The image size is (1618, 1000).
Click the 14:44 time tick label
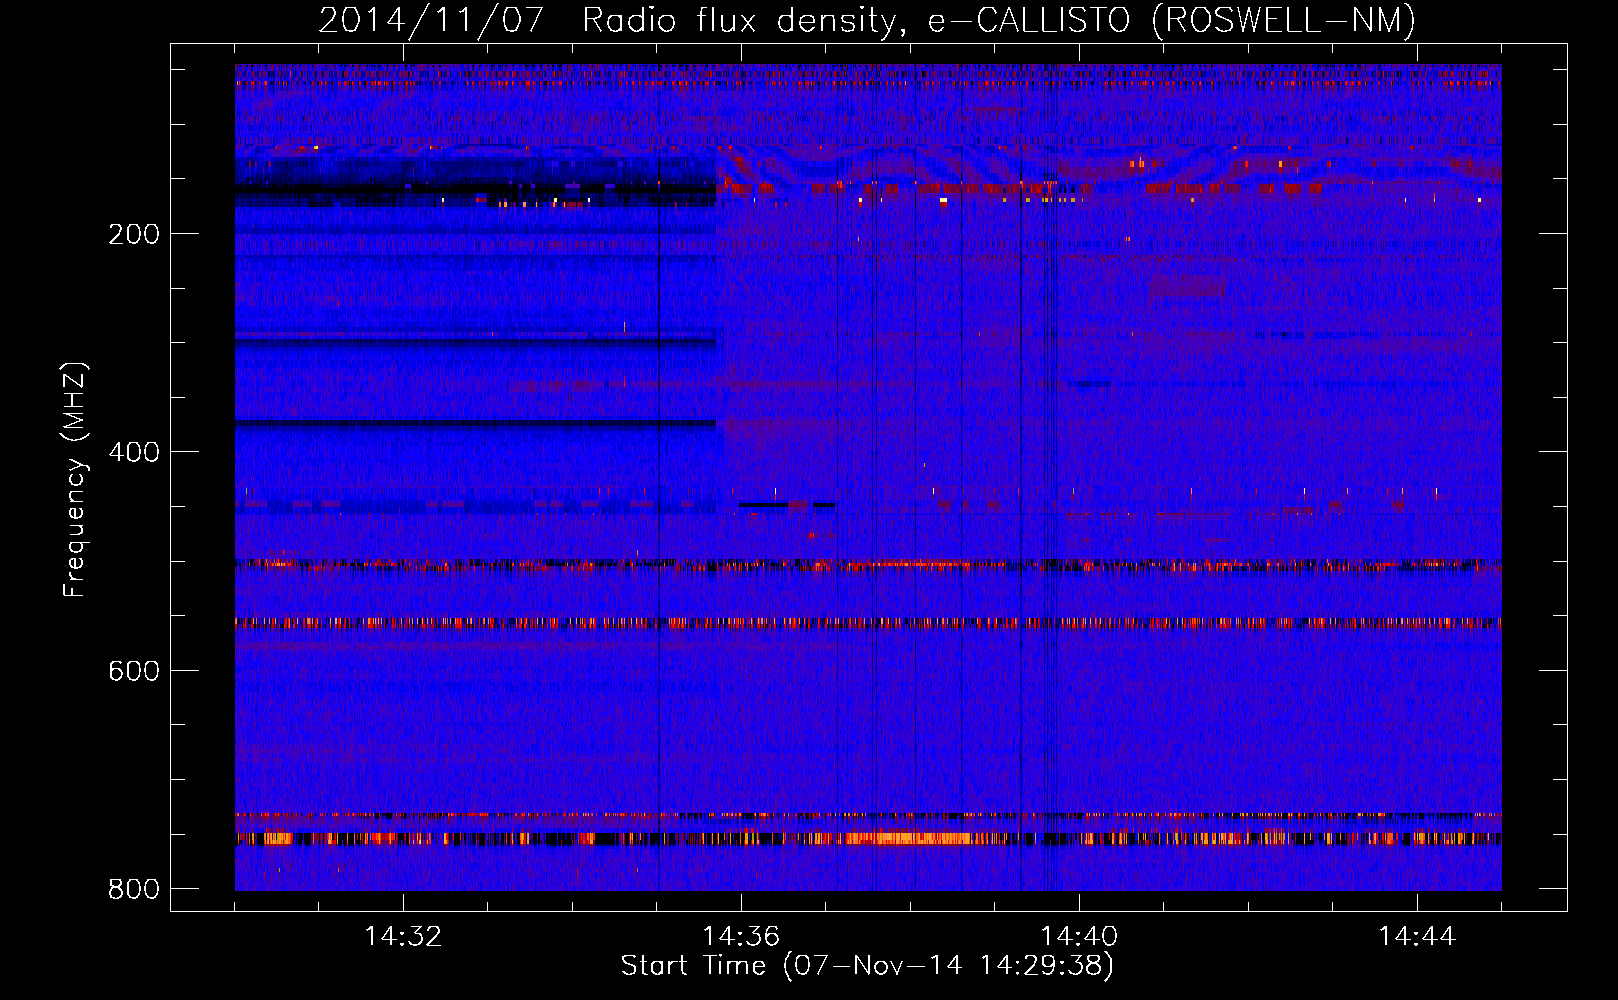[x=1417, y=937]
